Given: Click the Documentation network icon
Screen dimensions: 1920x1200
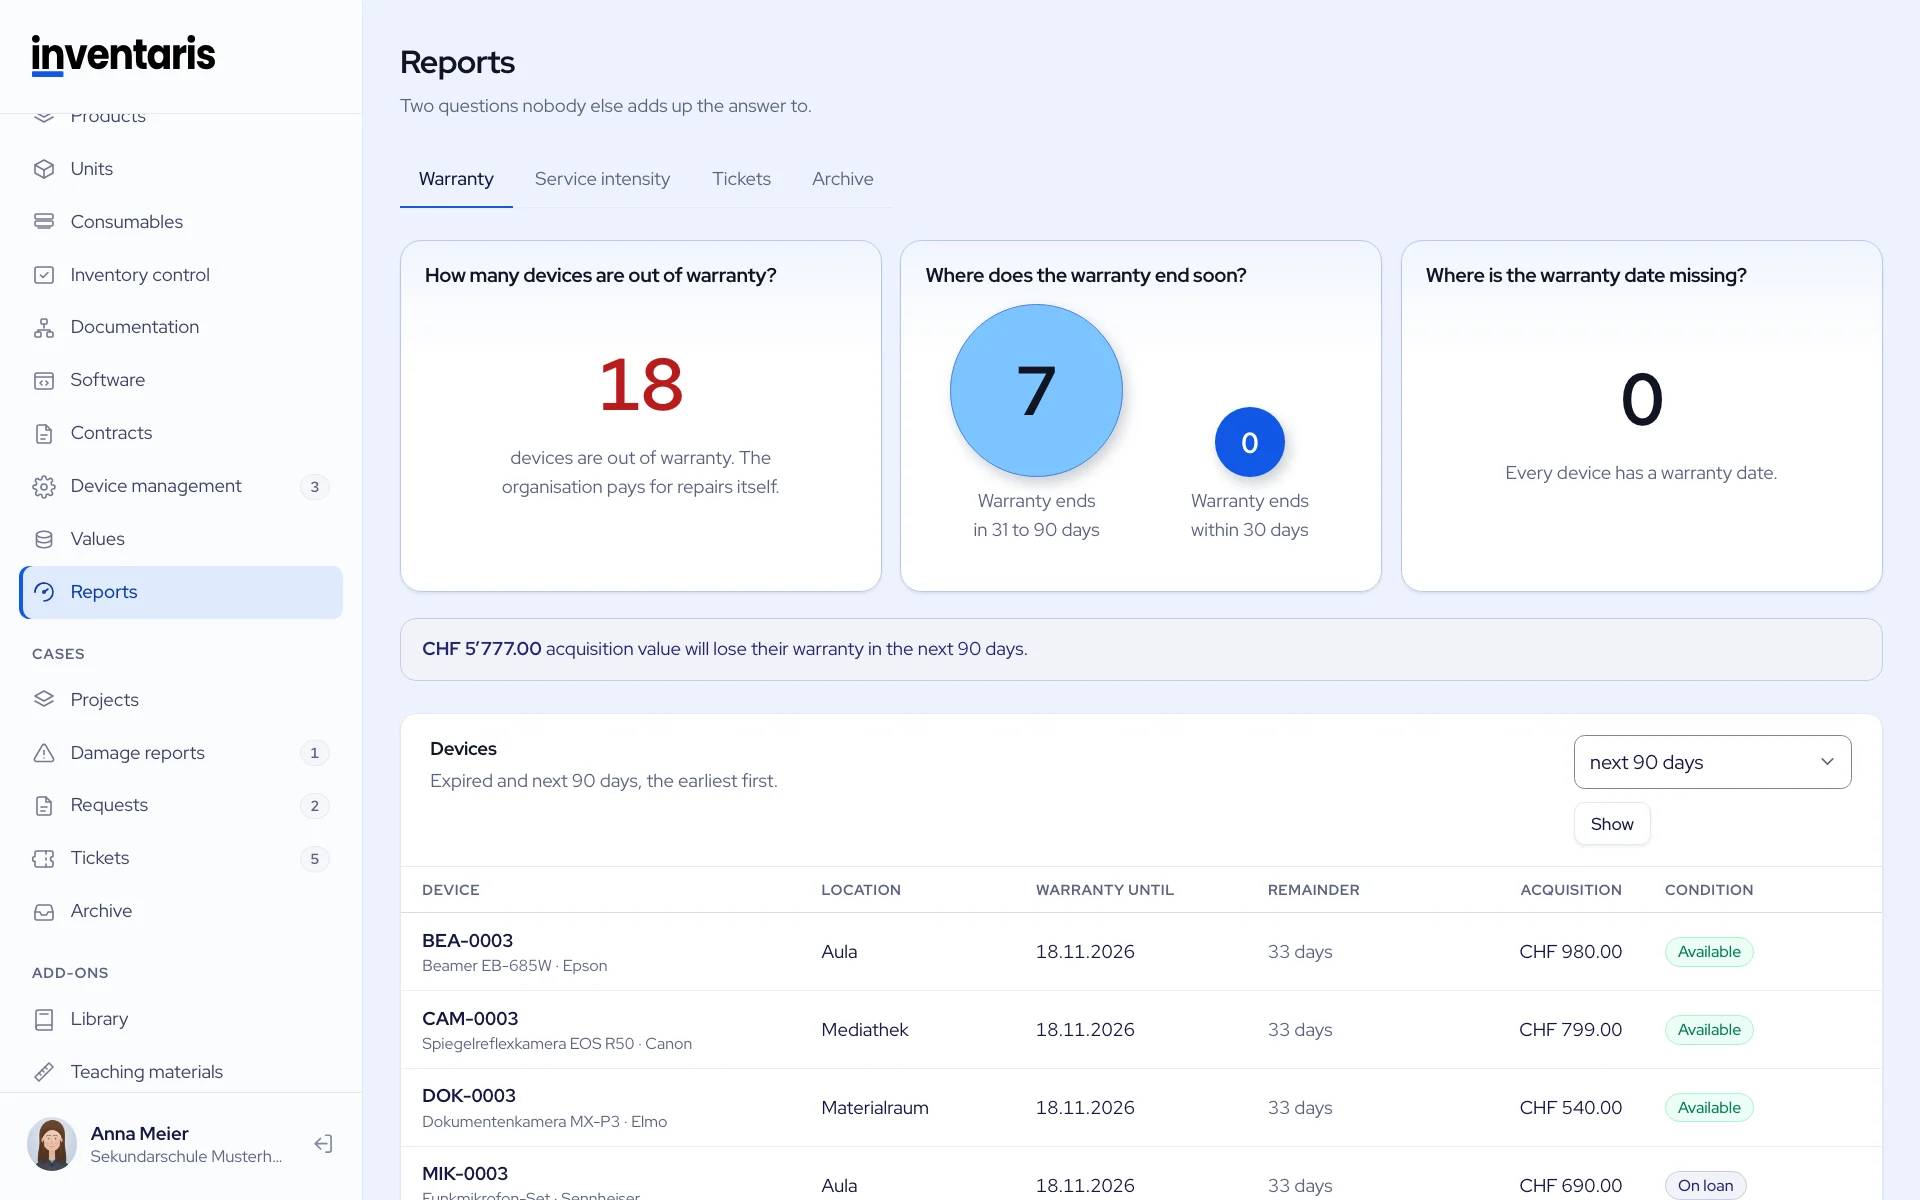Looking at the screenshot, I should 44,328.
